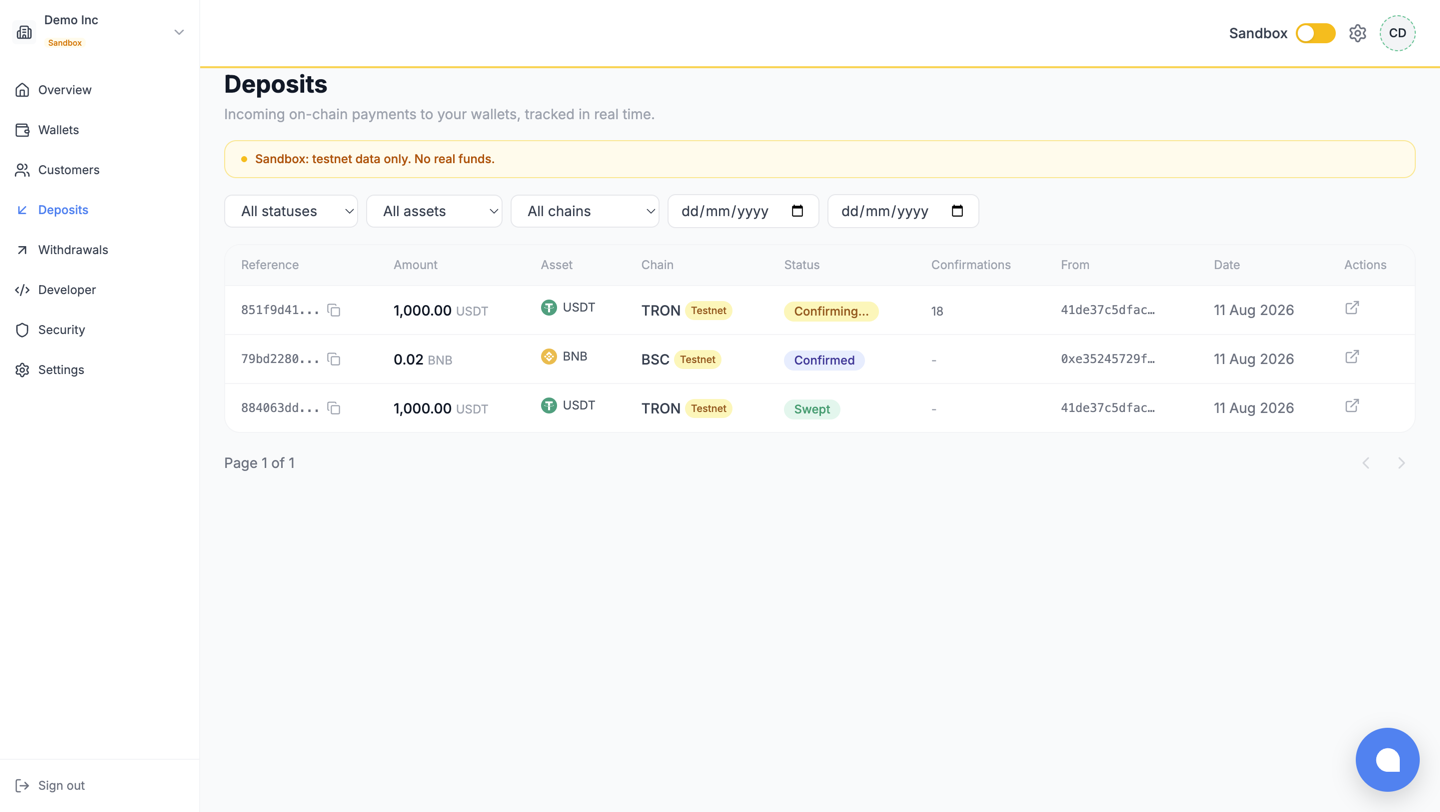1440x812 pixels.
Task: Copy reference 884063dd to clipboard
Action: coord(334,408)
